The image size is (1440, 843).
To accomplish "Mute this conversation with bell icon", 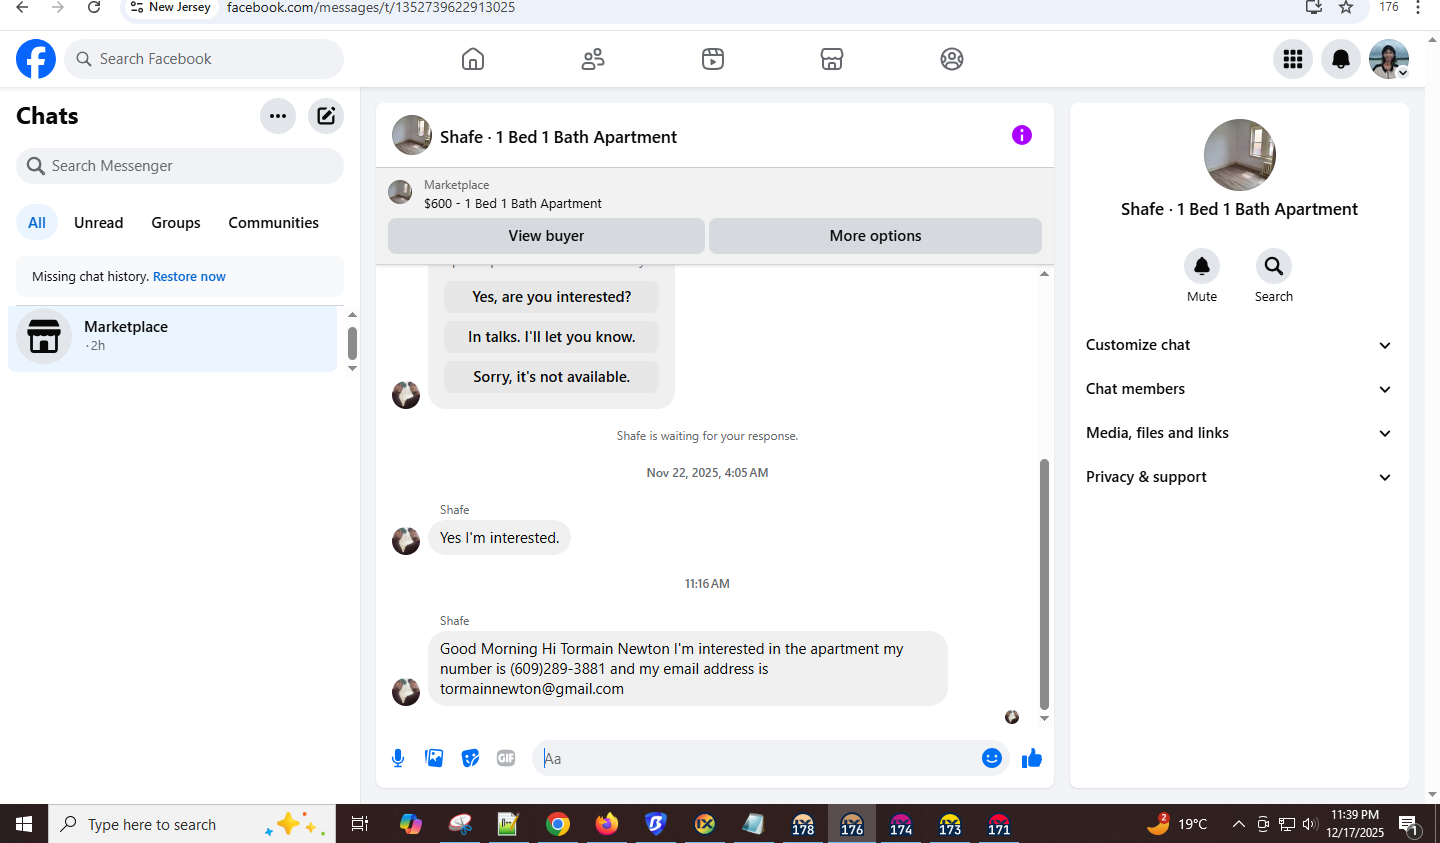I will [x=1202, y=266].
